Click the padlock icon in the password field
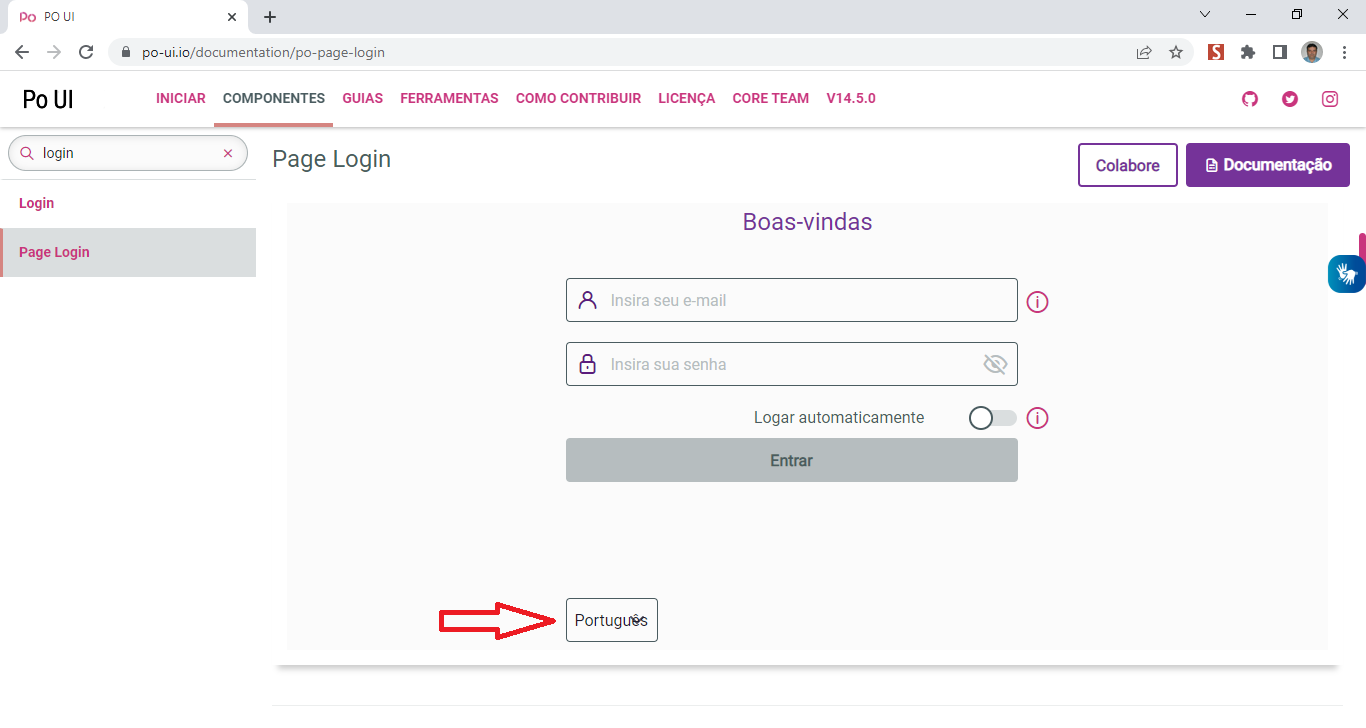Viewport: 1366px width, 728px height. click(586, 363)
